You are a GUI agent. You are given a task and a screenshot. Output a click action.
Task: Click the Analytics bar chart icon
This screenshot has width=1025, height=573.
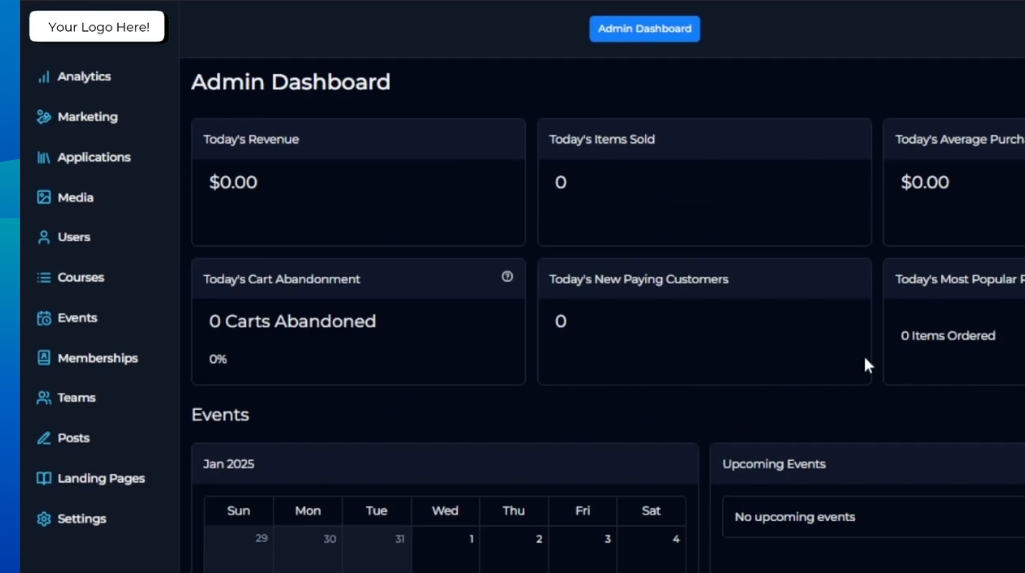[x=44, y=77]
